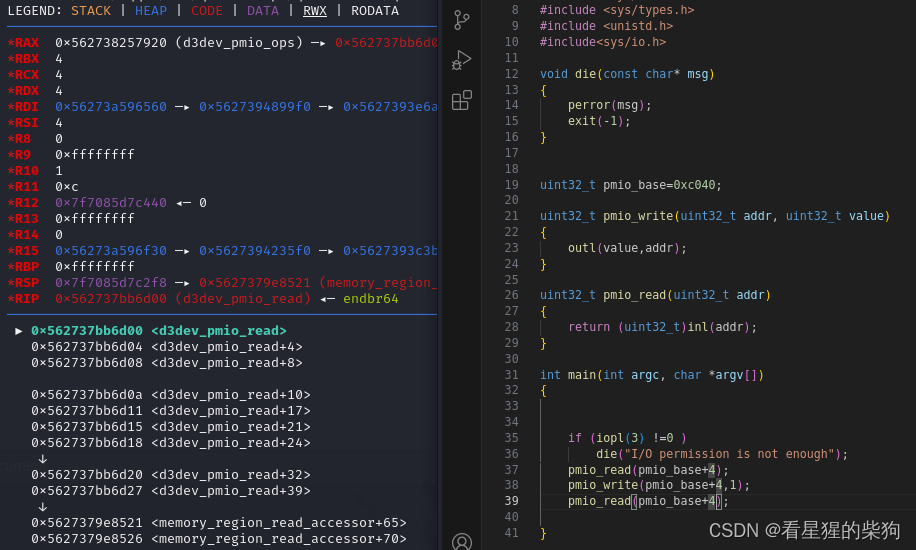Click R12 value 0x7f7085d7c440

(x=111, y=202)
